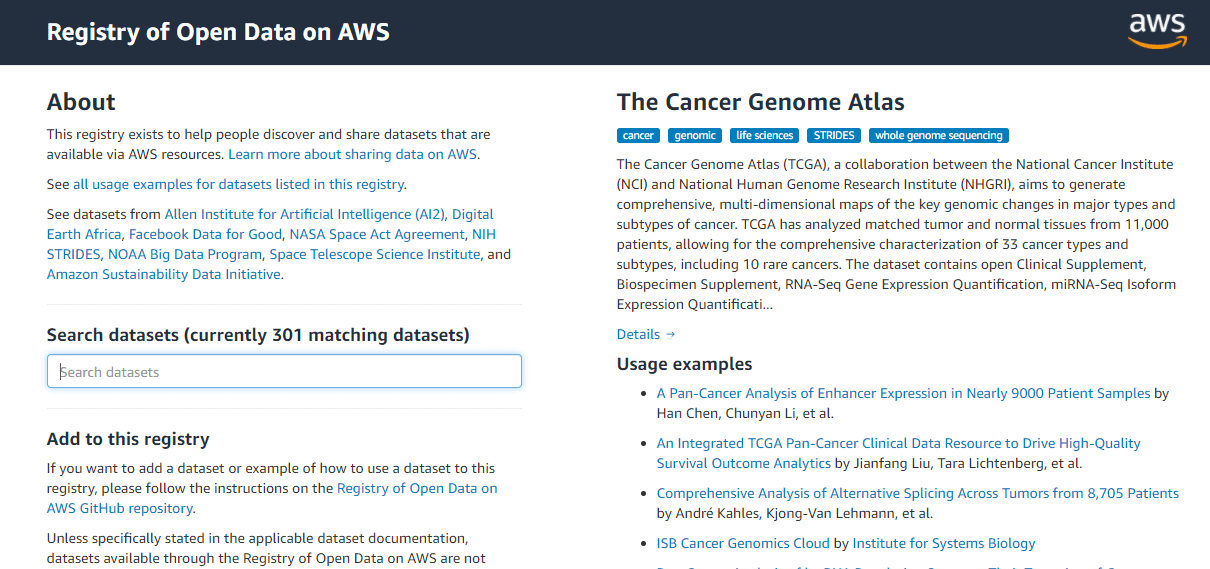Open NASA Space Act Agreement link

(378, 234)
